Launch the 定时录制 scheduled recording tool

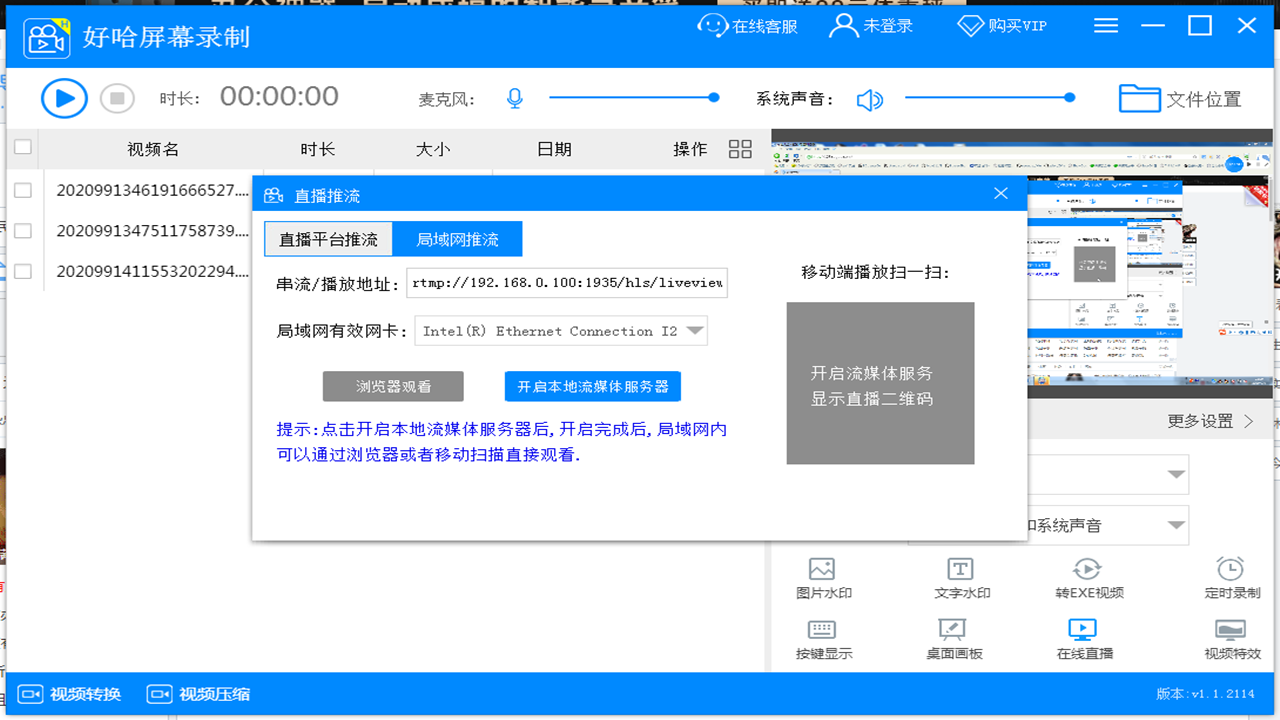1229,577
